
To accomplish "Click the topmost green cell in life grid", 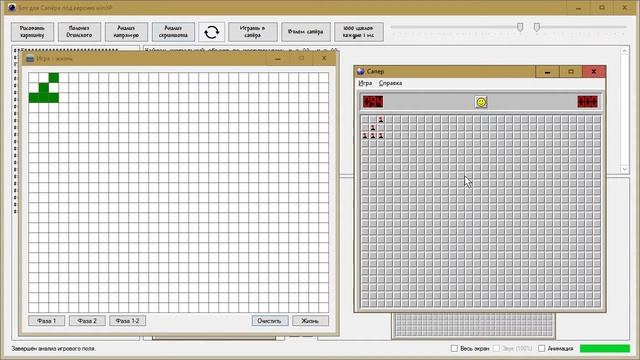I will pyautogui.click(x=54, y=78).
